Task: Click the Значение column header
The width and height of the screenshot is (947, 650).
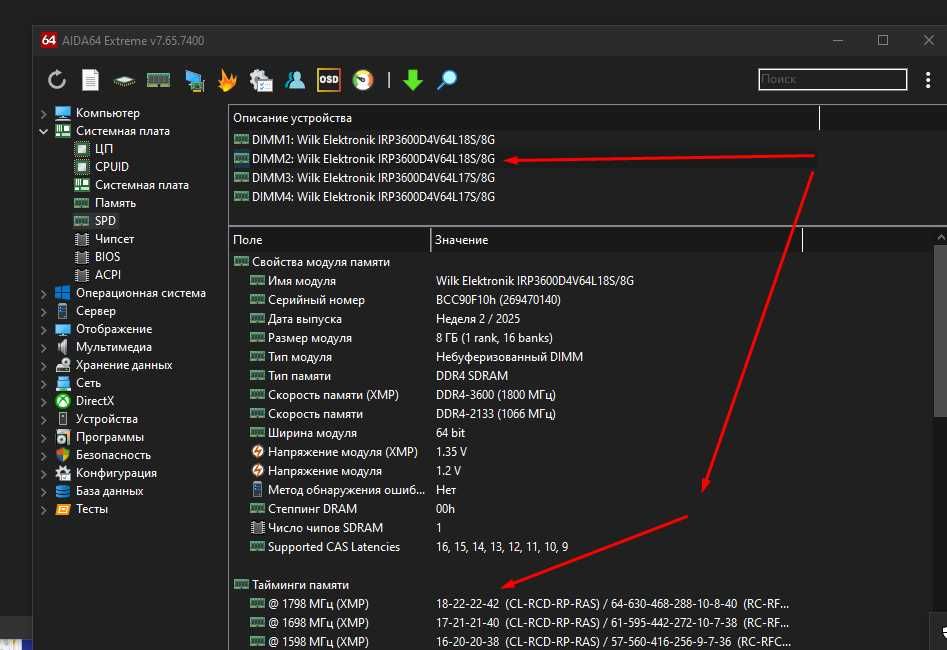Action: (617, 240)
